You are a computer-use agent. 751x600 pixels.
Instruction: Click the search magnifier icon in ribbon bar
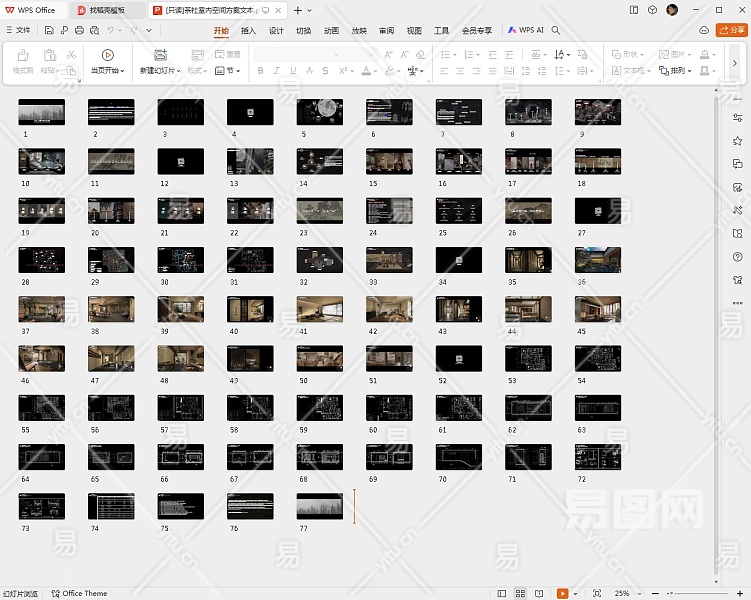(x=557, y=30)
